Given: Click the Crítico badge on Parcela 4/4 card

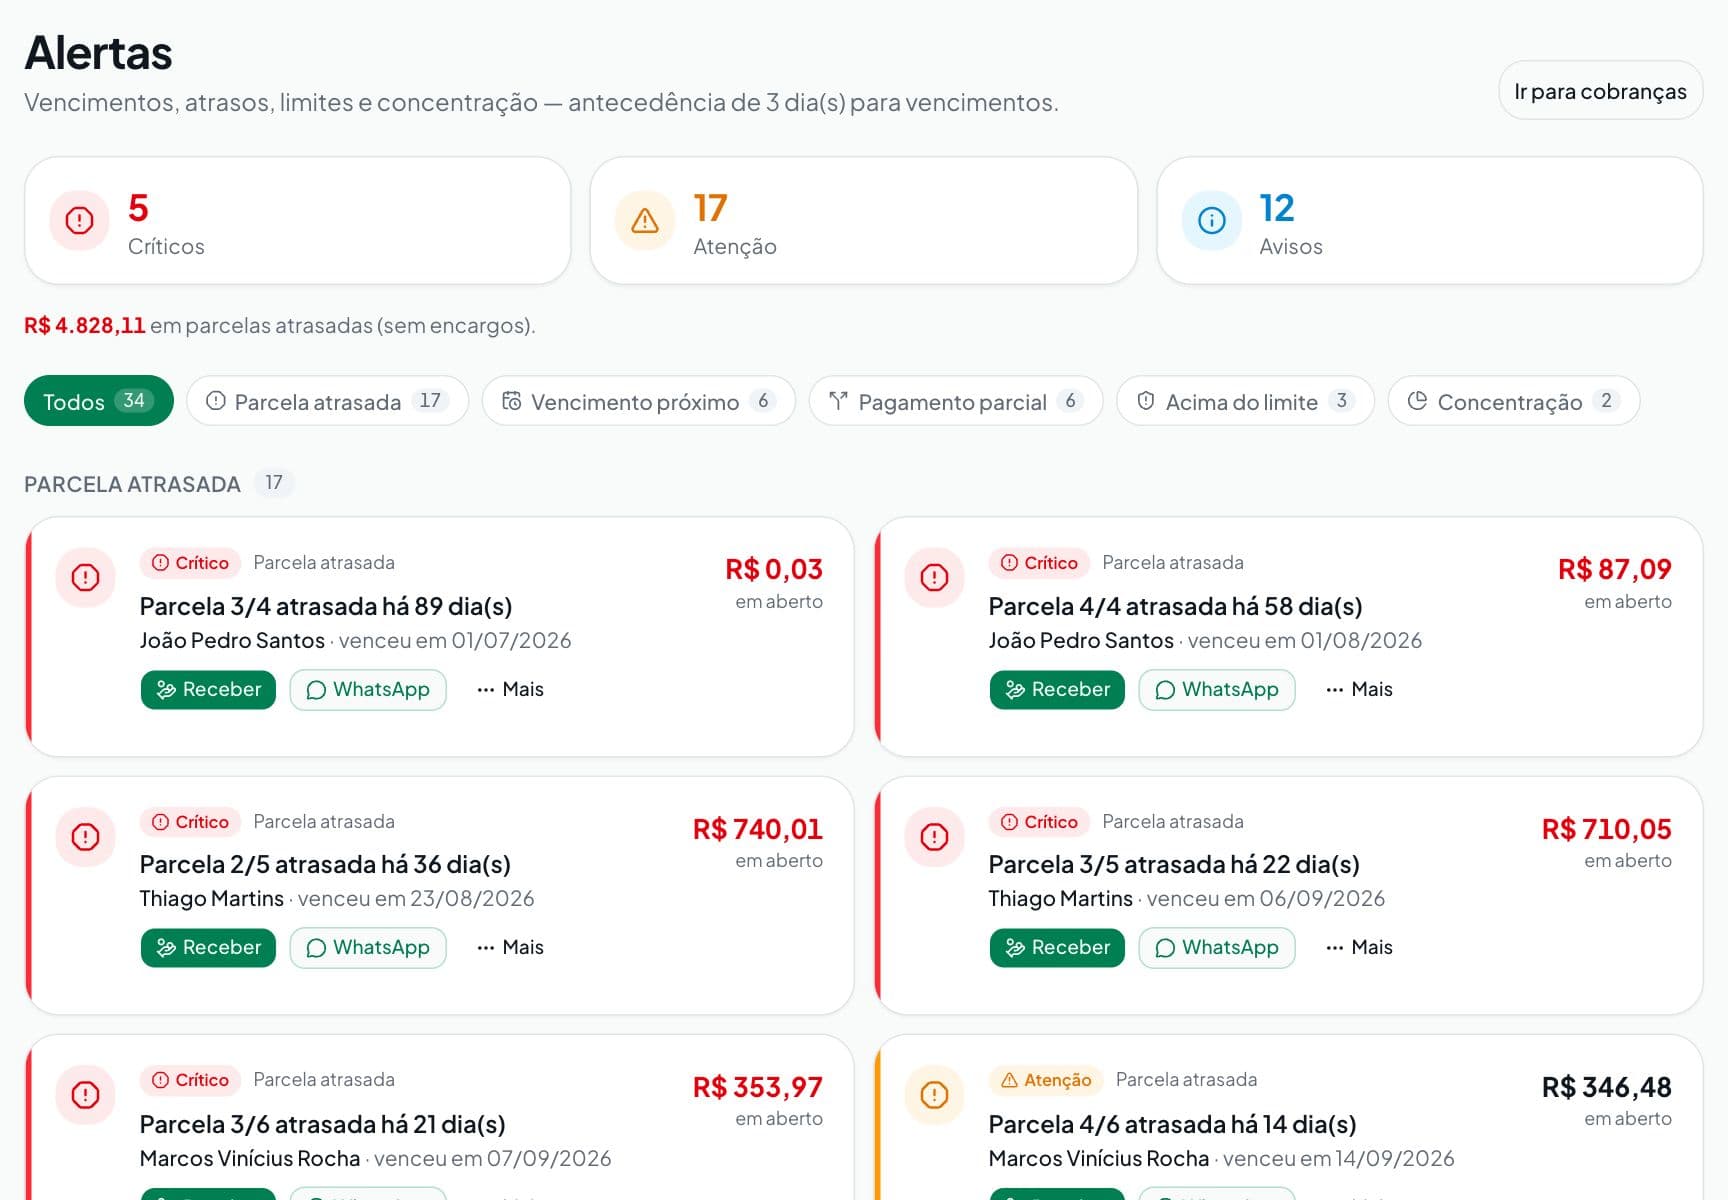Looking at the screenshot, I should pyautogui.click(x=1039, y=563).
